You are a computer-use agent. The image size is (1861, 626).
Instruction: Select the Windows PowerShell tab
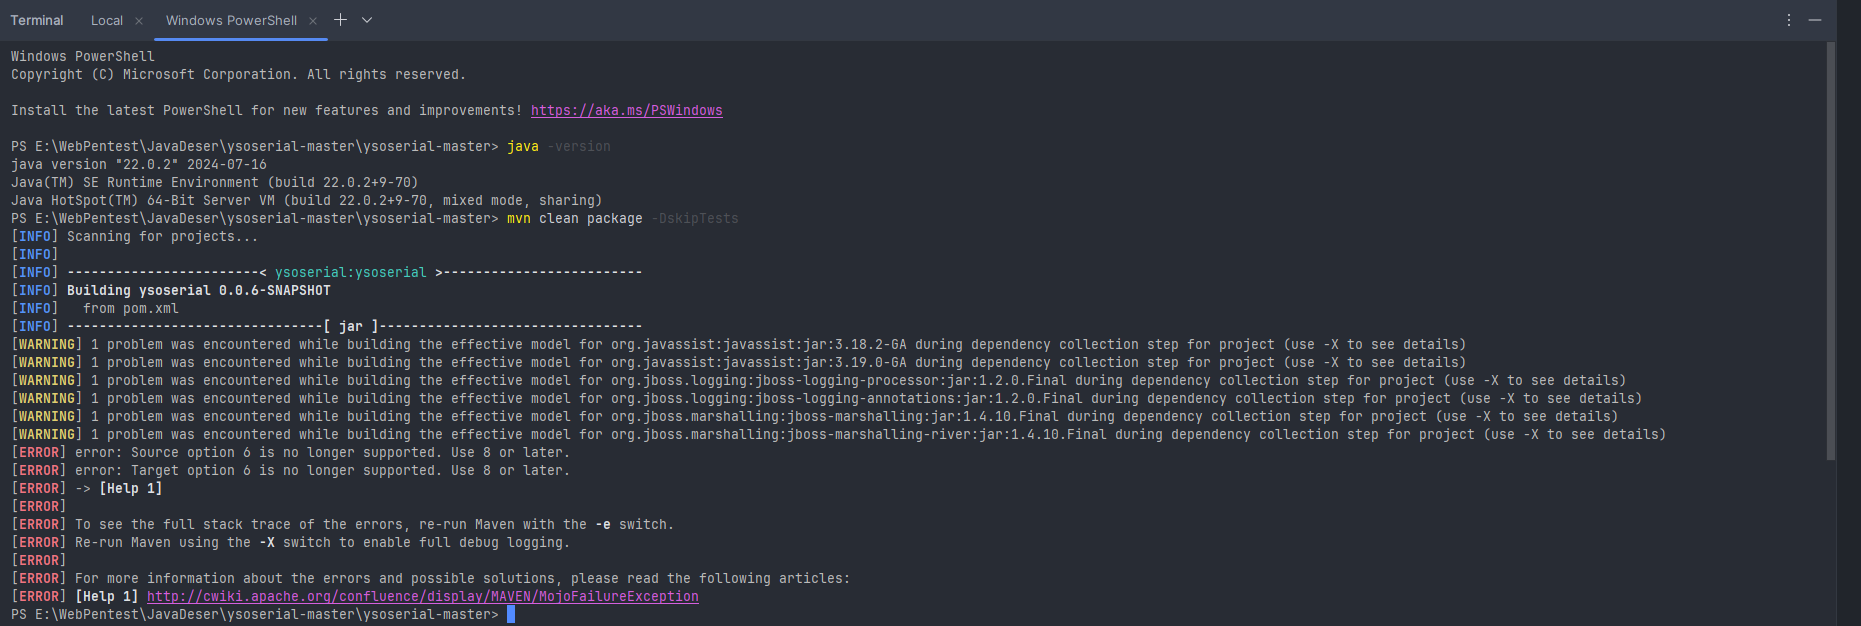pos(231,21)
